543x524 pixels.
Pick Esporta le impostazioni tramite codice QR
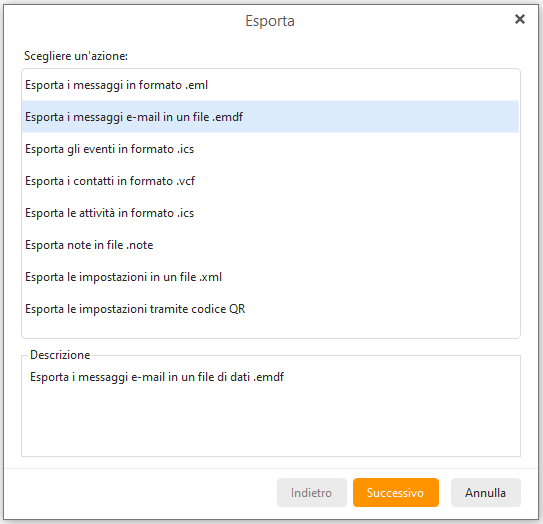(270, 309)
